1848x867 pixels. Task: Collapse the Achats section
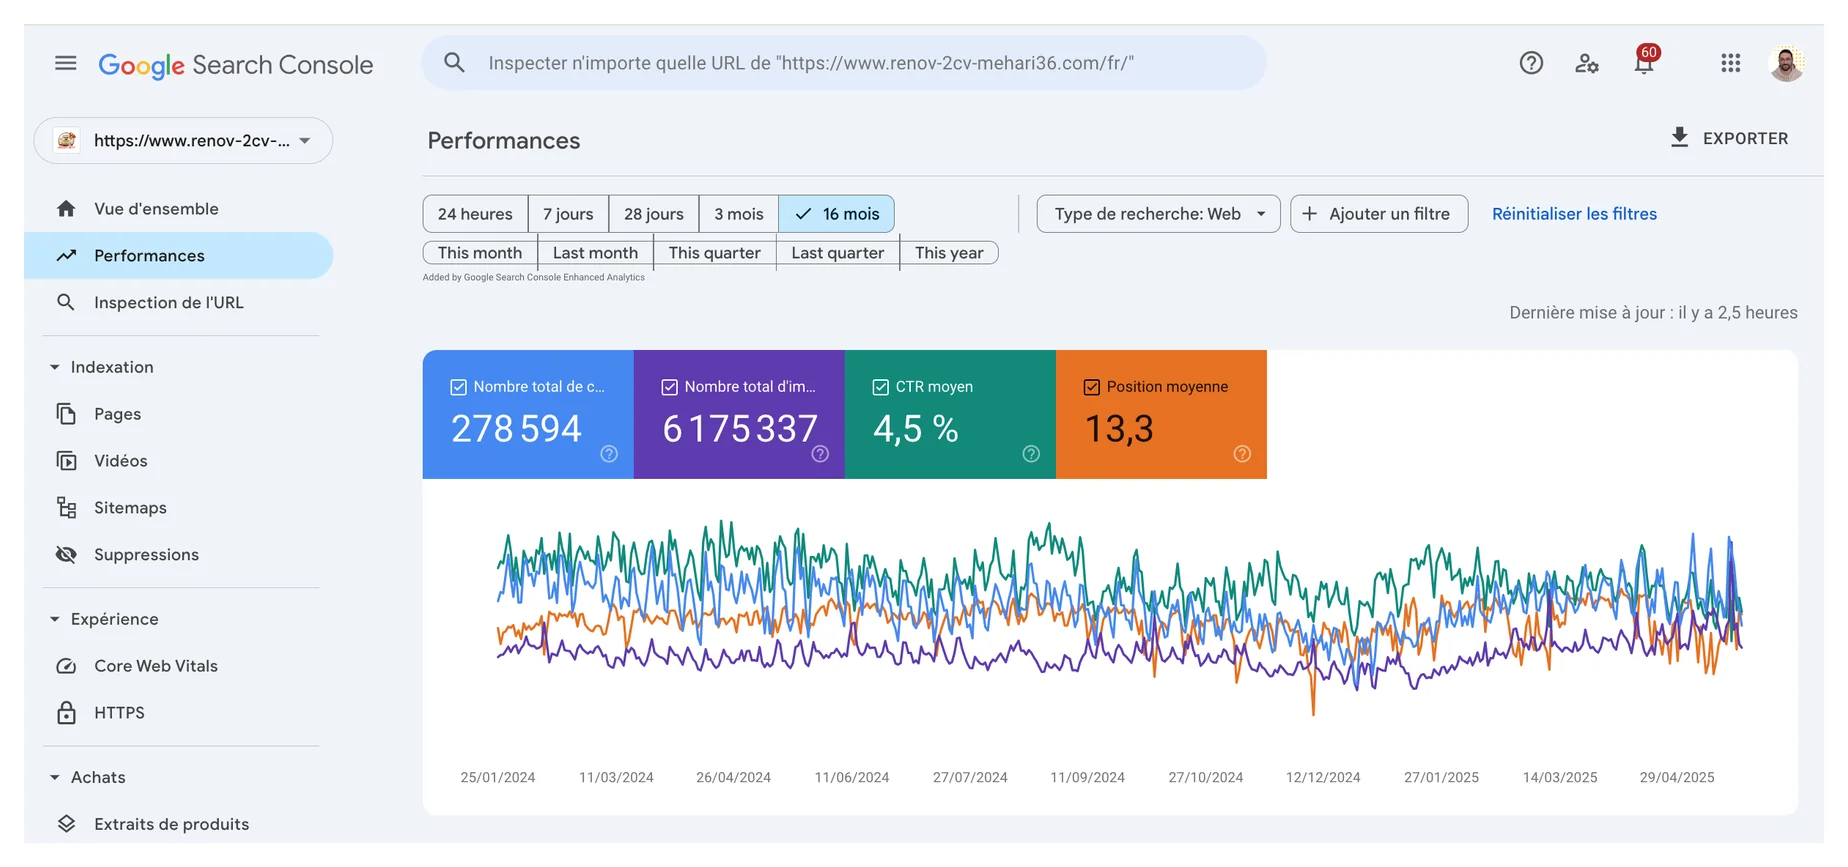[55, 777]
